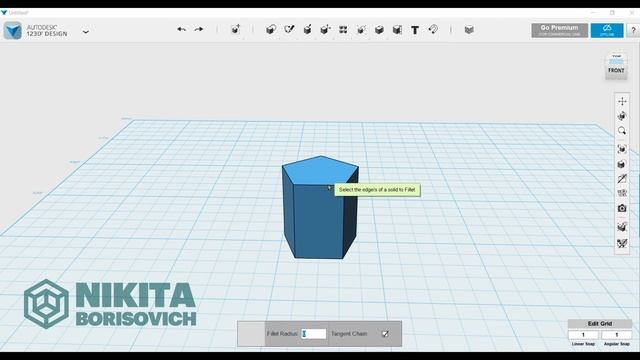The image size is (640, 360).
Task: Select the Zoom magnifier tool
Action: pos(622,131)
